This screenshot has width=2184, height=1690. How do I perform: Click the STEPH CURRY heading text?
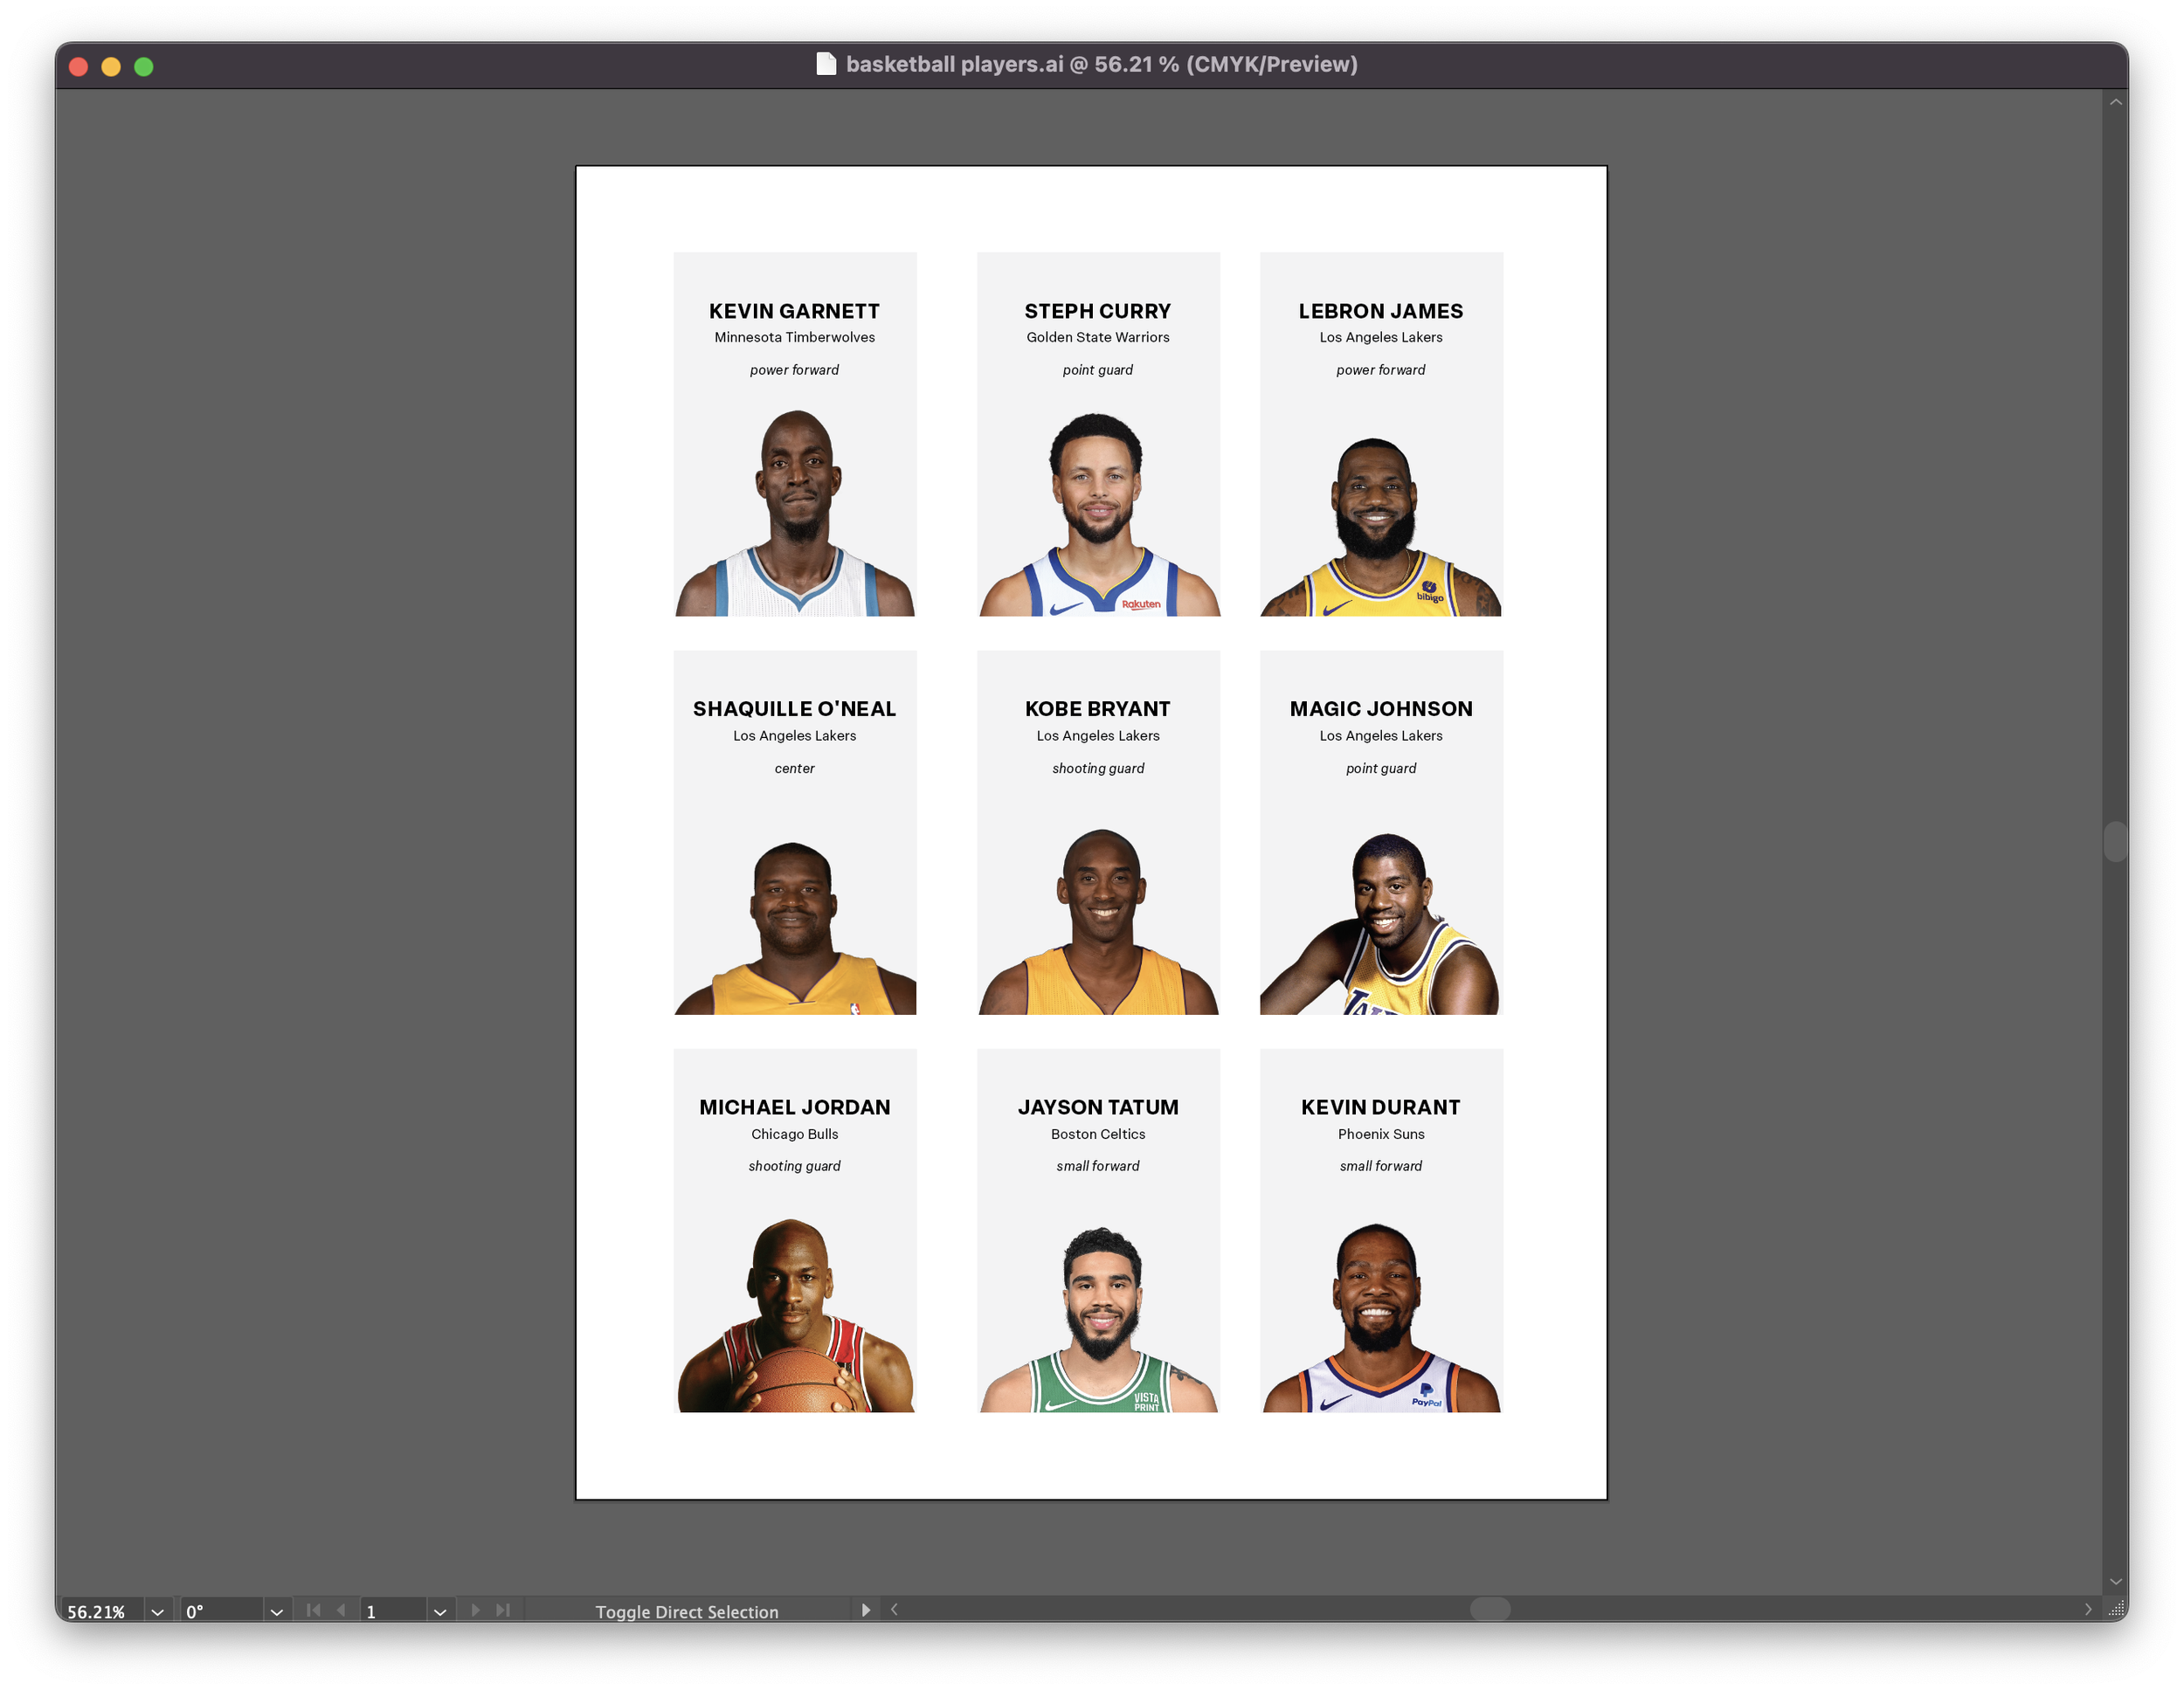[x=1097, y=311]
